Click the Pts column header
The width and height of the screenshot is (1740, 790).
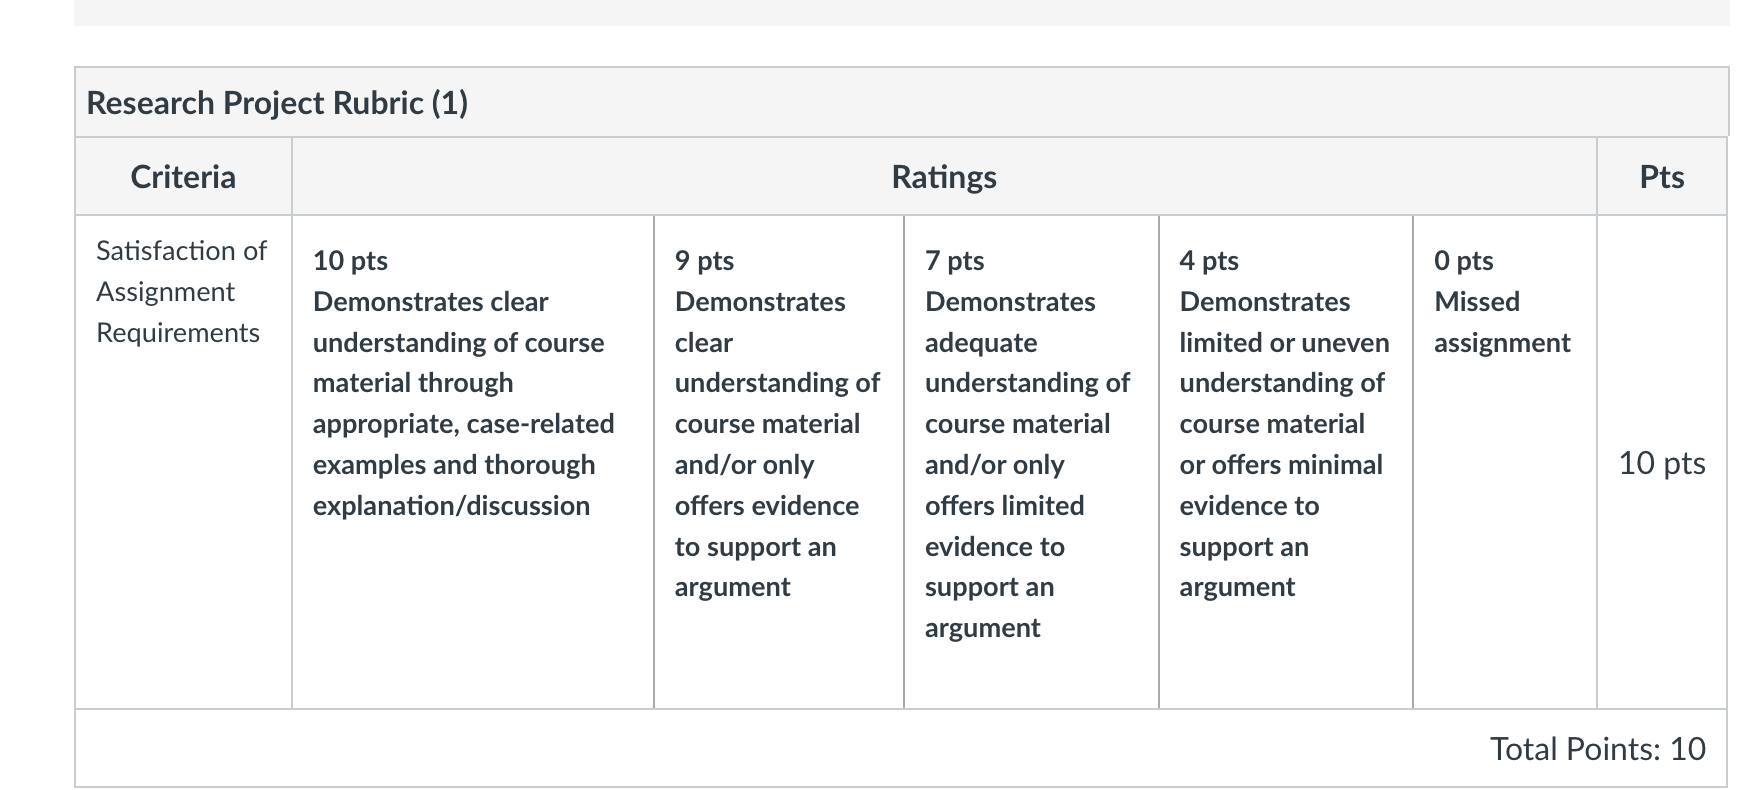click(1662, 177)
